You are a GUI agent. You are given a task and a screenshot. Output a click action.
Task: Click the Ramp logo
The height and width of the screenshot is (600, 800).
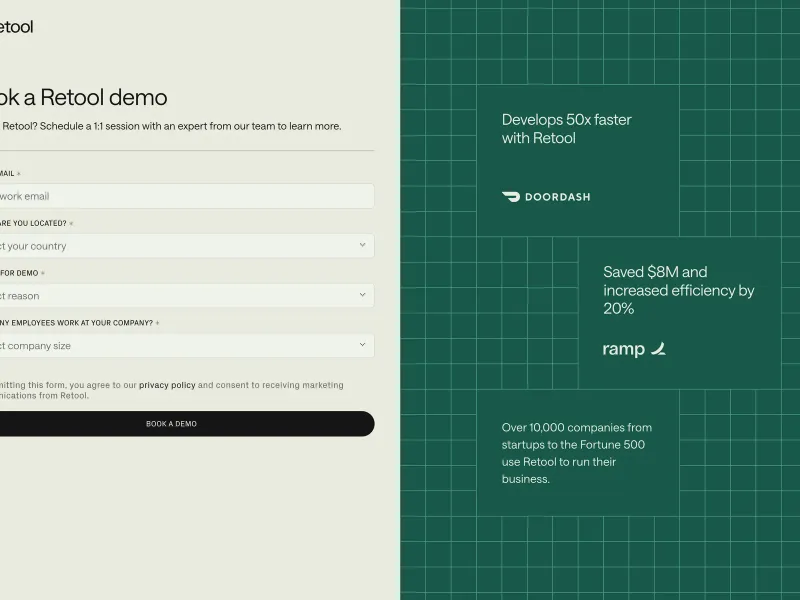click(x=634, y=349)
